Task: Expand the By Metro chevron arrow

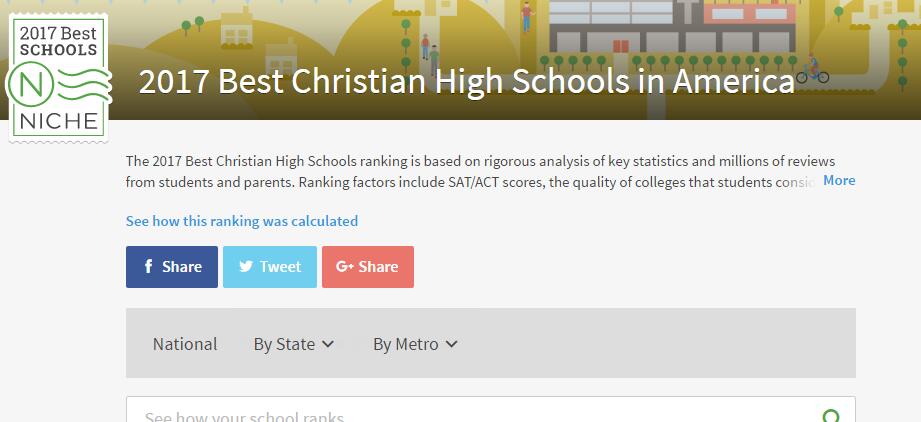Action: (451, 344)
